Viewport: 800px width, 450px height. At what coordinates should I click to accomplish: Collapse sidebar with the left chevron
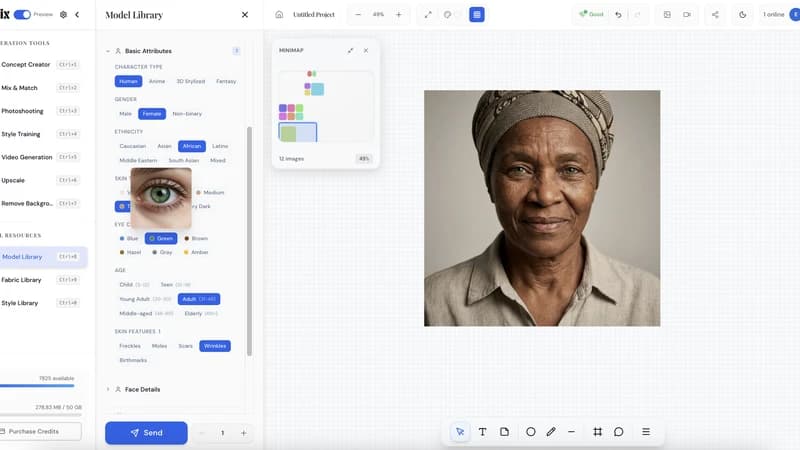click(77, 14)
